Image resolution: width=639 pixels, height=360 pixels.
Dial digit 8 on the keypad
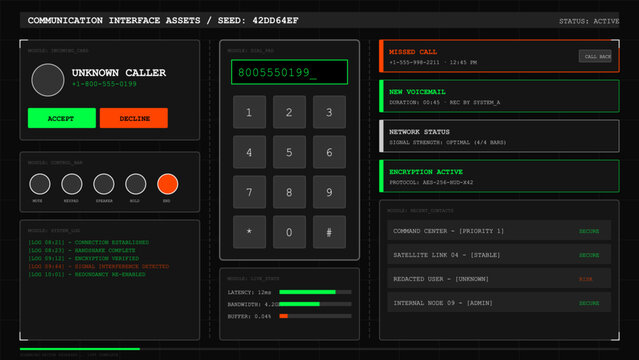pos(289,192)
